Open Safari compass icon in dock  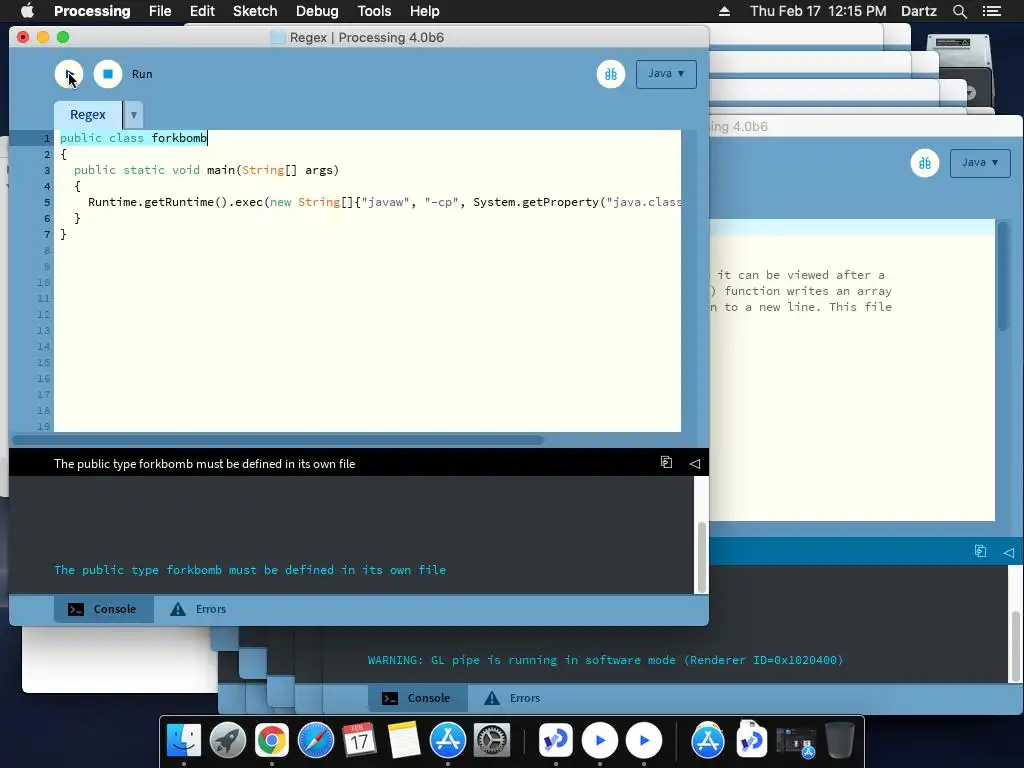pos(315,741)
